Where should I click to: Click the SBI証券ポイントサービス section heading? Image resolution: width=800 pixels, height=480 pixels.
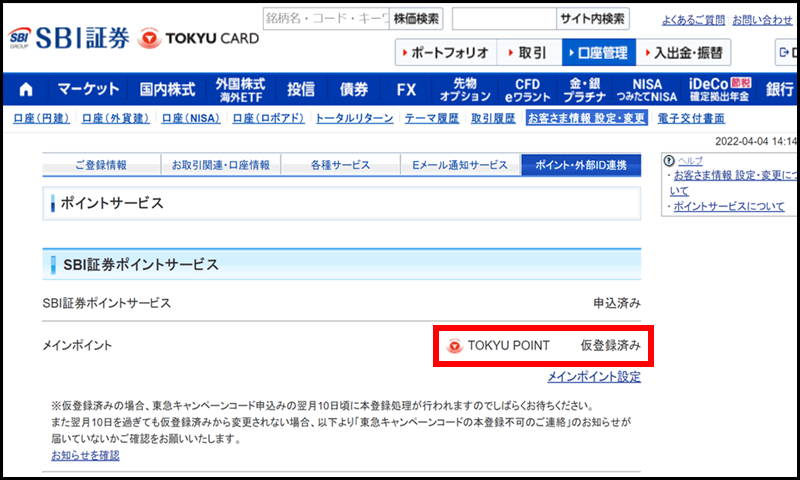click(x=141, y=264)
